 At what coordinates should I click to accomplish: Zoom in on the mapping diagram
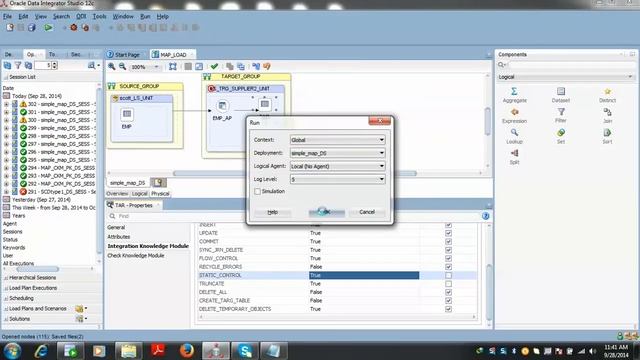pyautogui.click(x=111, y=67)
